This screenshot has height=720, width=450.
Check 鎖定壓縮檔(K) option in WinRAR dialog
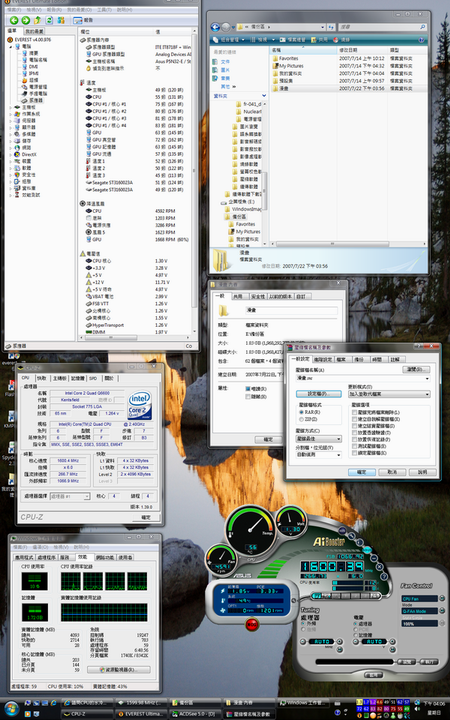tap(354, 453)
